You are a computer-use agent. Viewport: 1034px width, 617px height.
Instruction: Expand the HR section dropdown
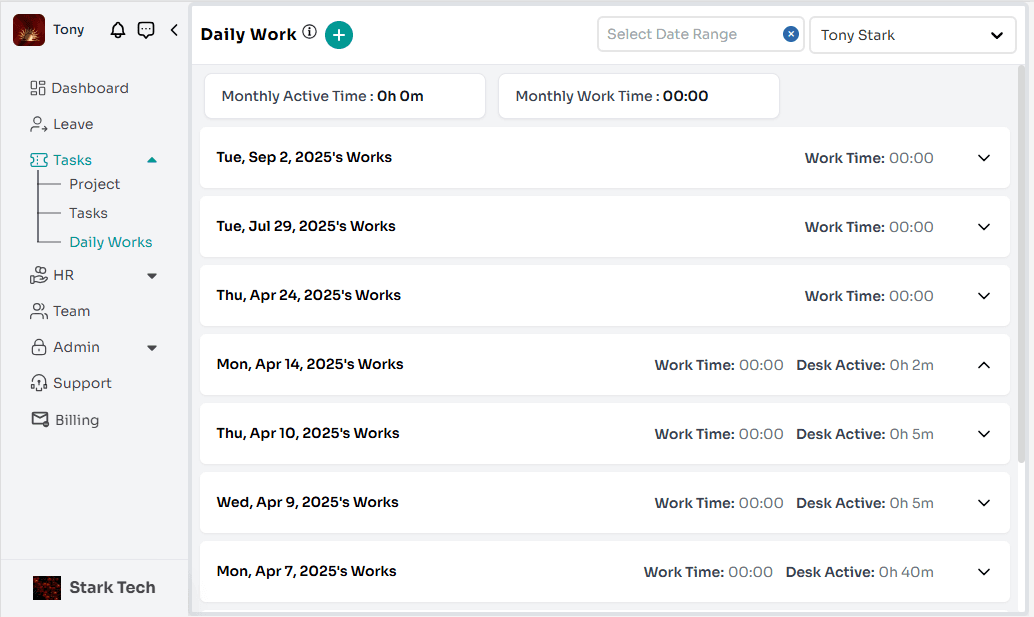(x=151, y=275)
